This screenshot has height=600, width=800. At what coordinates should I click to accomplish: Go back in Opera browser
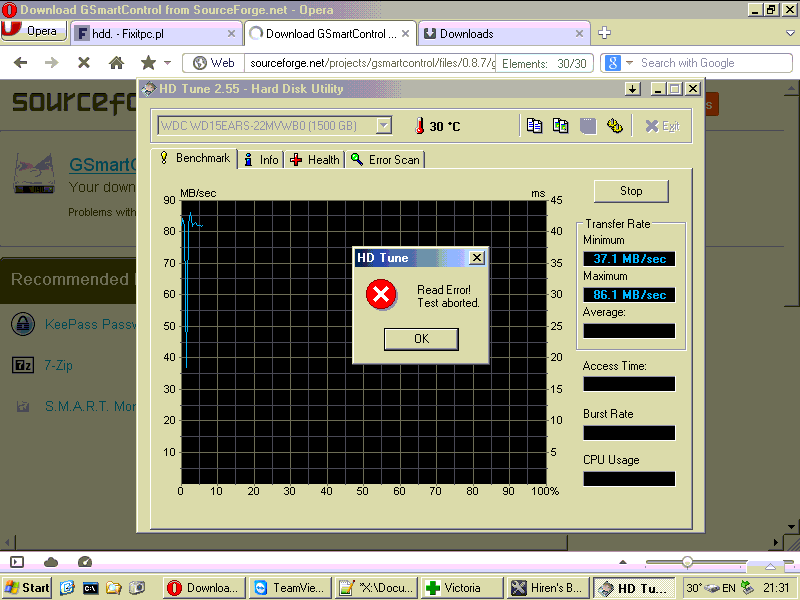pyautogui.click(x=20, y=63)
